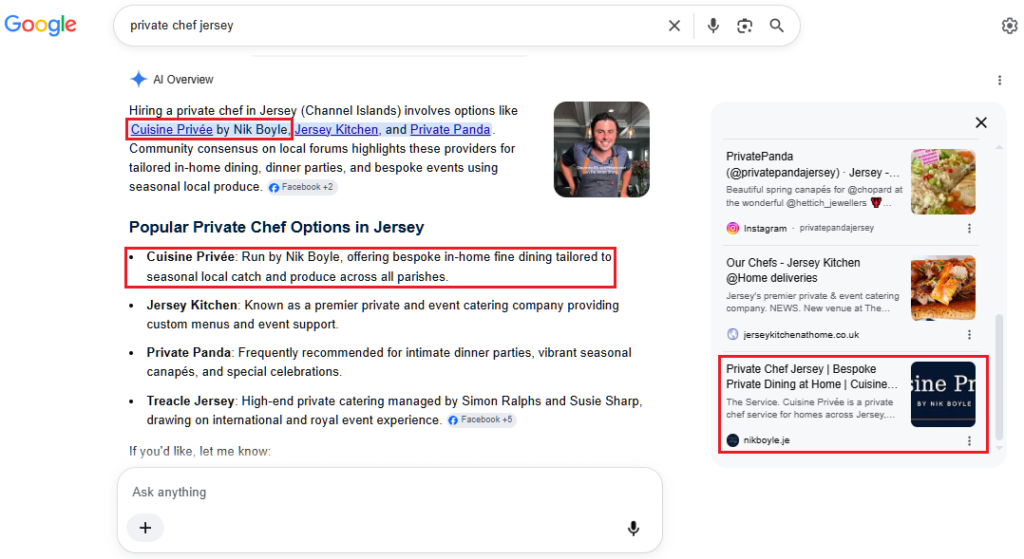1024x559 pixels.
Task: Click the AI Overview label
Action: tap(183, 80)
